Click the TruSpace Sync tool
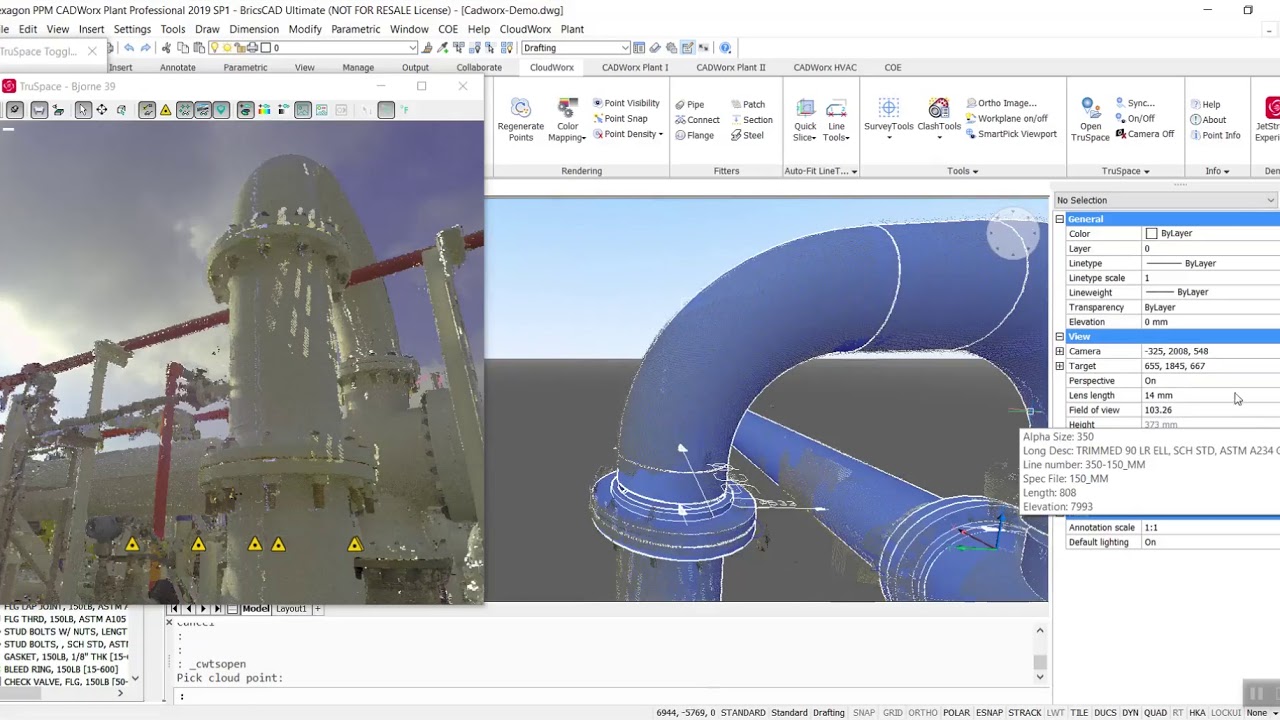This screenshot has height=720, width=1280. 1134,103
